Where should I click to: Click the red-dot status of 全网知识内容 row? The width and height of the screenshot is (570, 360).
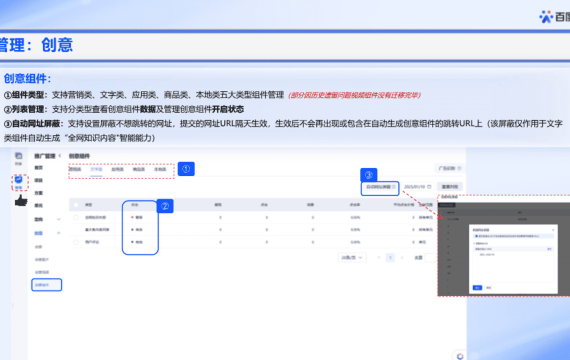137,217
